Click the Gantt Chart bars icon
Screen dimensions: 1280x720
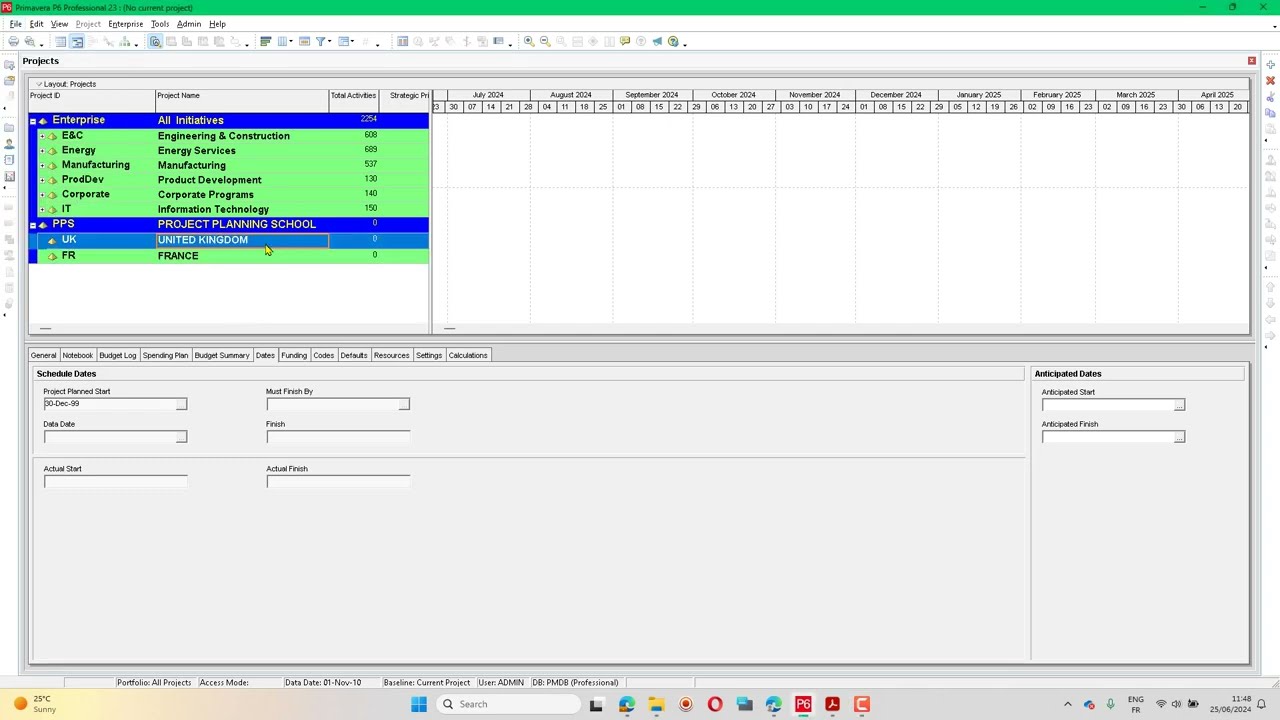(266, 41)
